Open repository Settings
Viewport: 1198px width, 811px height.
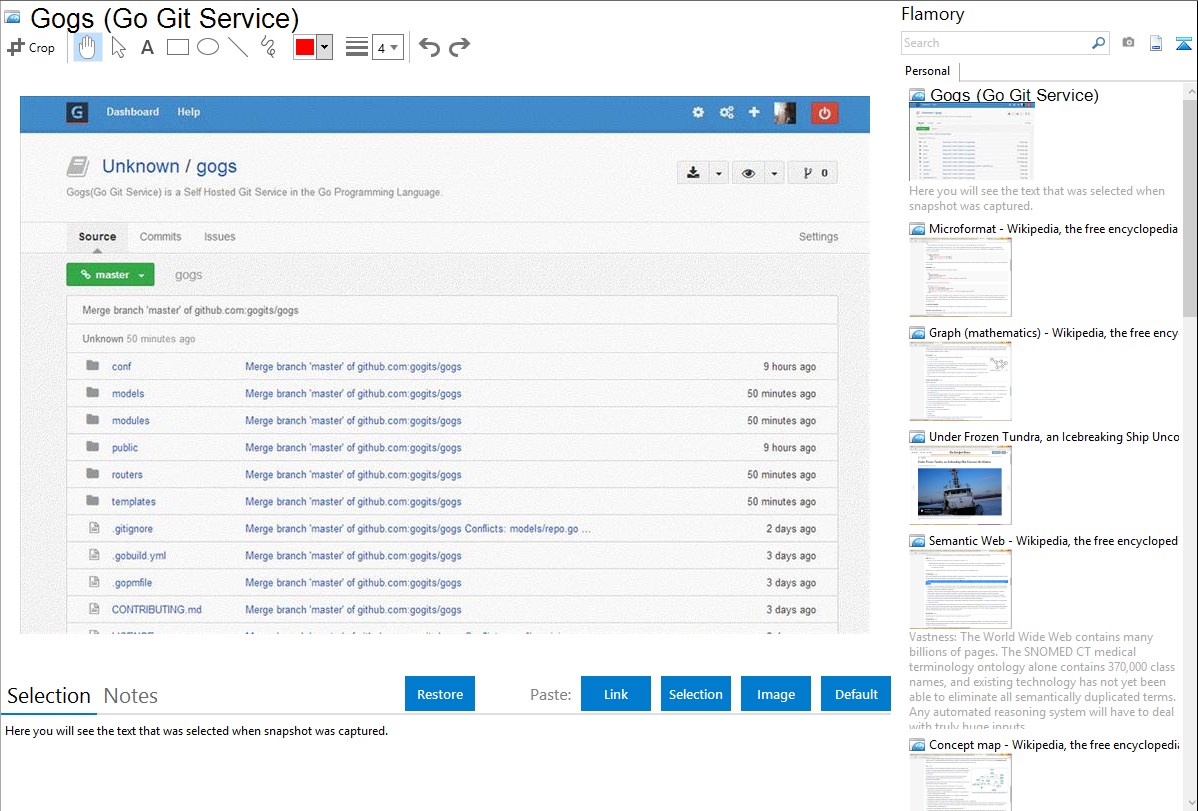(x=818, y=237)
